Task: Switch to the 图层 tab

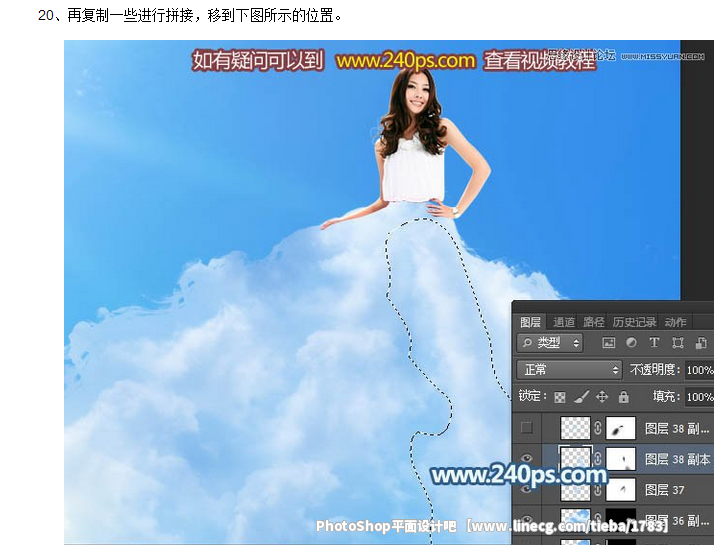Action: [530, 322]
